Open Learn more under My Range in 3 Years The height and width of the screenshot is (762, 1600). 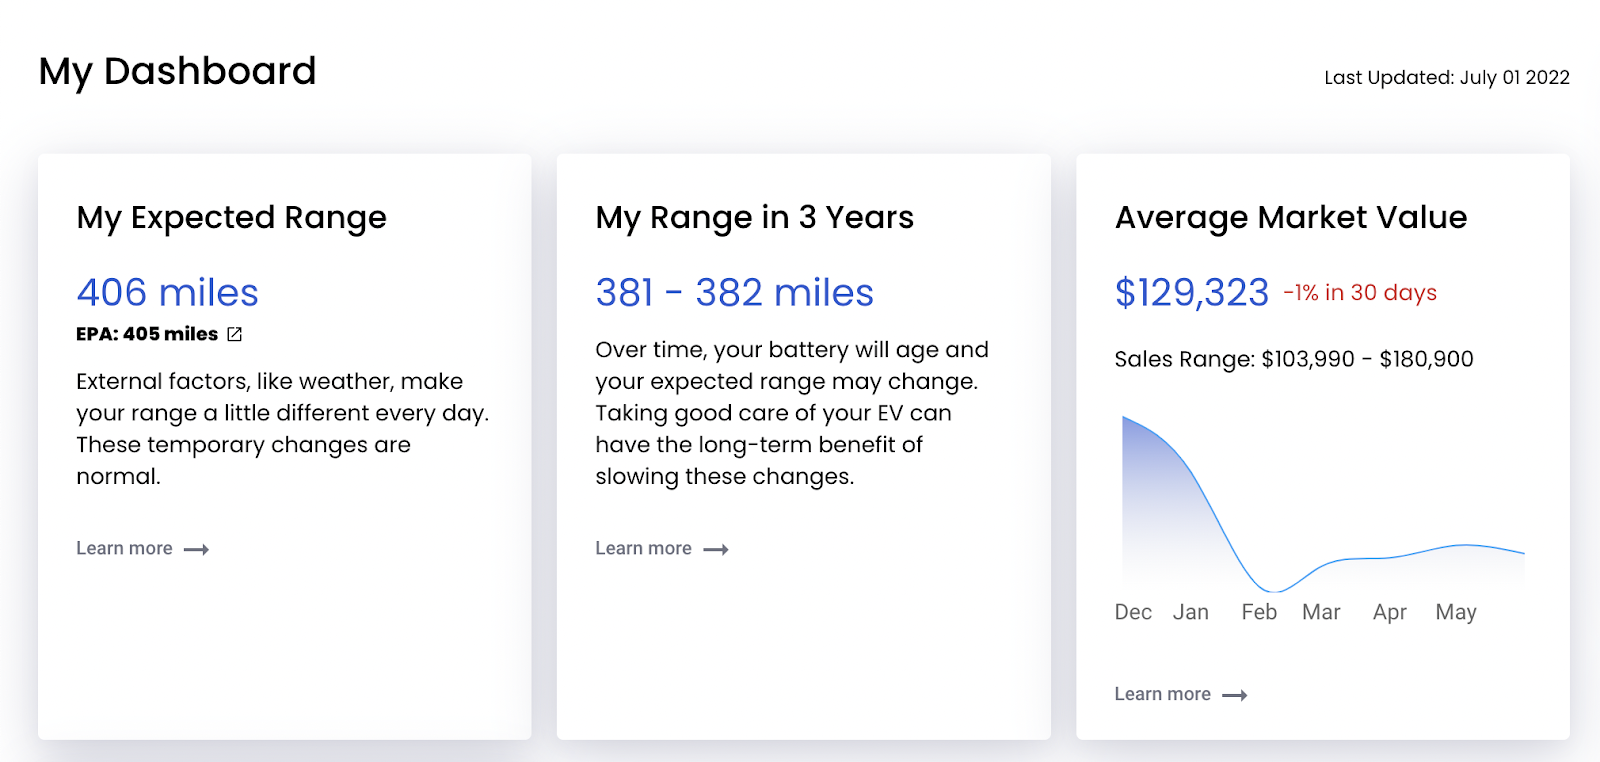click(x=644, y=548)
